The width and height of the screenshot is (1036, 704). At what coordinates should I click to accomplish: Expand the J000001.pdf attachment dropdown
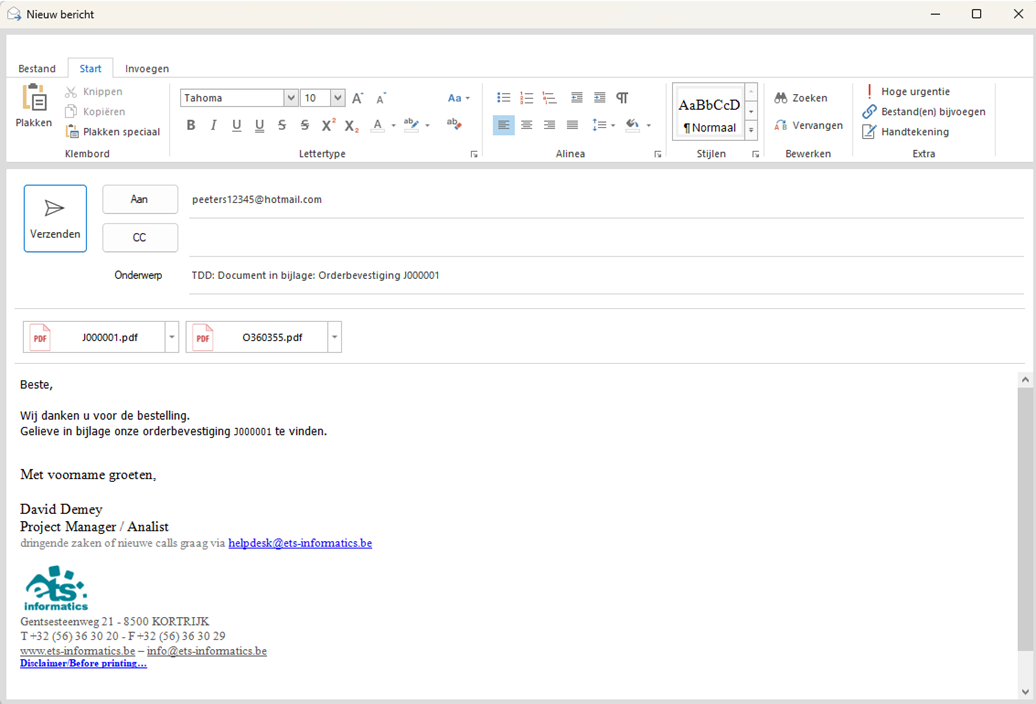click(172, 337)
